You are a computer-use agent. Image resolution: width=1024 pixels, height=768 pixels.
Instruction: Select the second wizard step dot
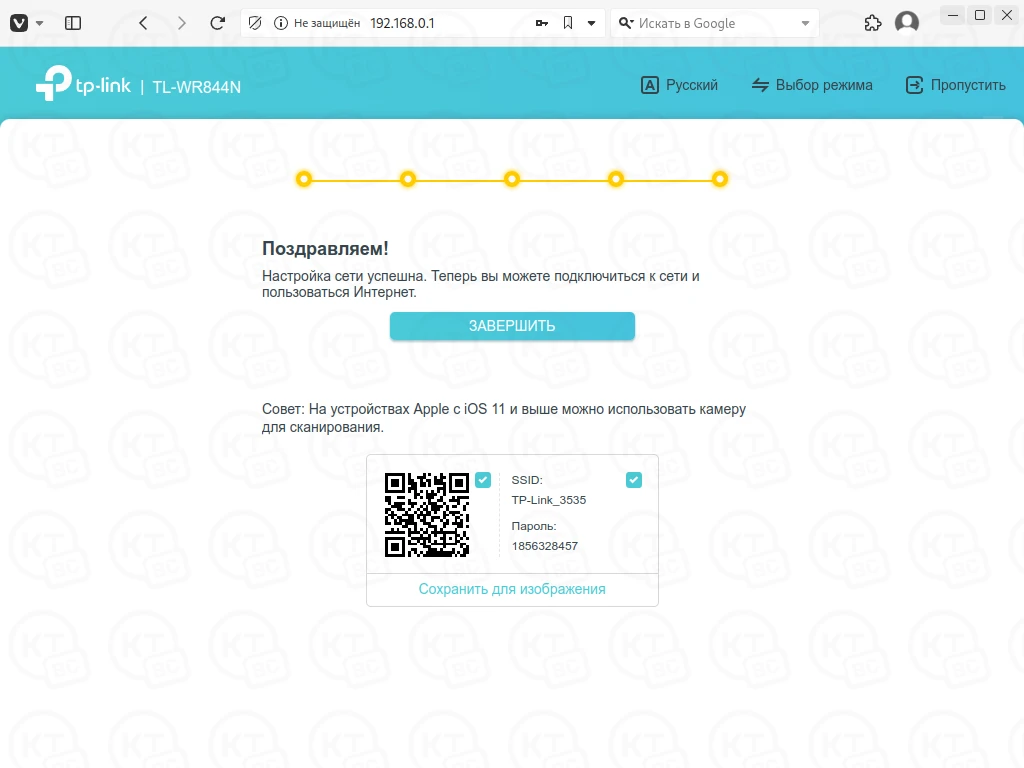click(408, 179)
